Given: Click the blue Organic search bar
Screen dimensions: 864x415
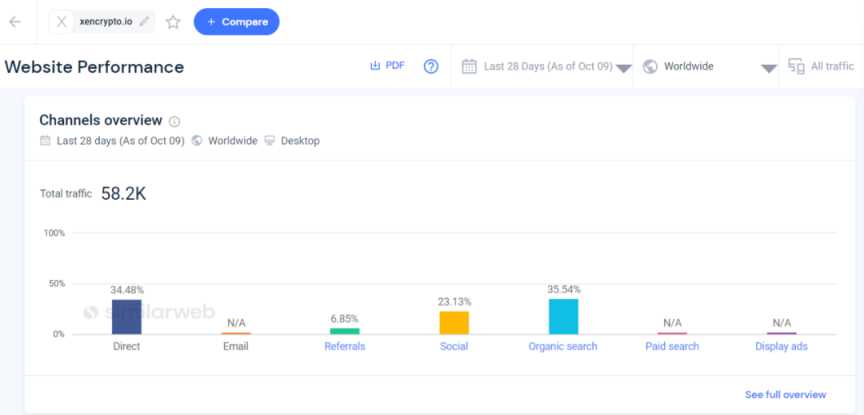Looking at the screenshot, I should coord(563,316).
